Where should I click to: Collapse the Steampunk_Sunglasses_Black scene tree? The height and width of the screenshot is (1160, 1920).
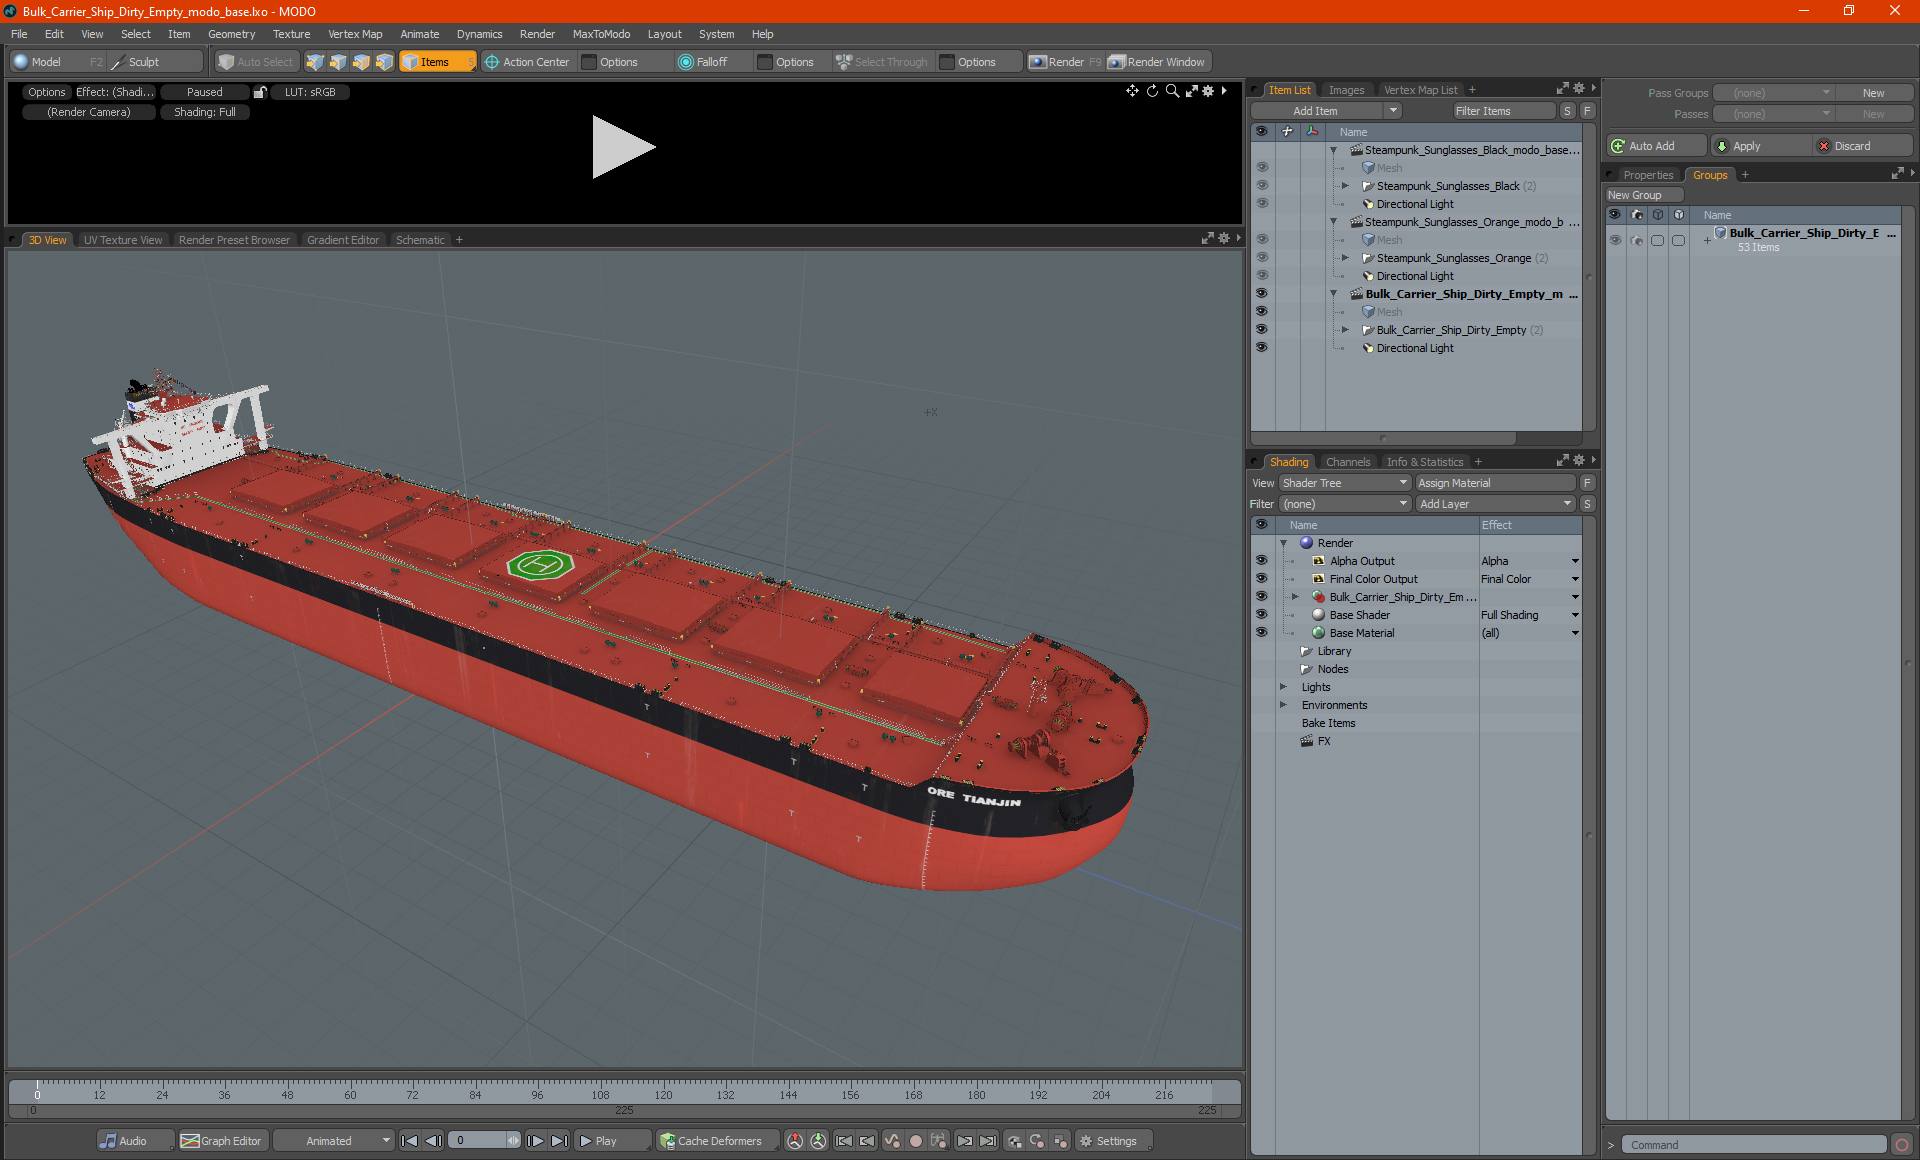[x=1333, y=150]
